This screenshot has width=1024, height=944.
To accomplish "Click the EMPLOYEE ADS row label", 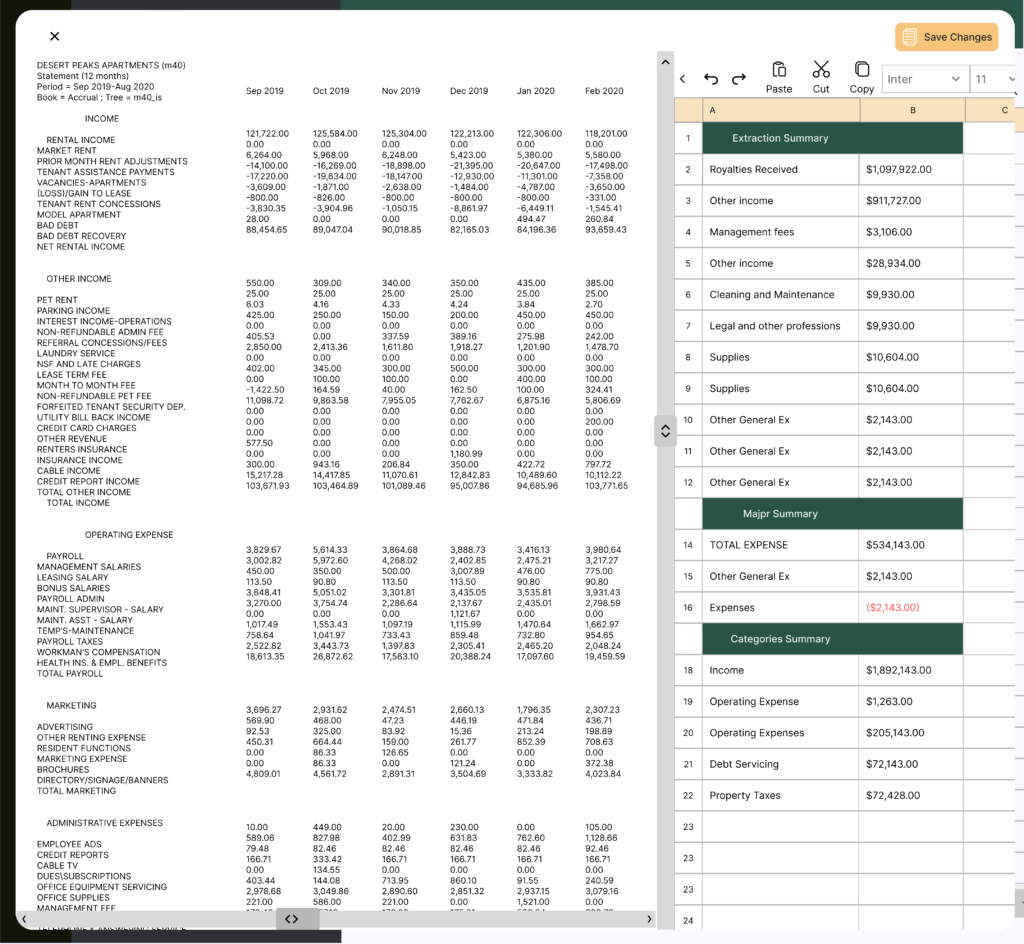I will [69, 845].
